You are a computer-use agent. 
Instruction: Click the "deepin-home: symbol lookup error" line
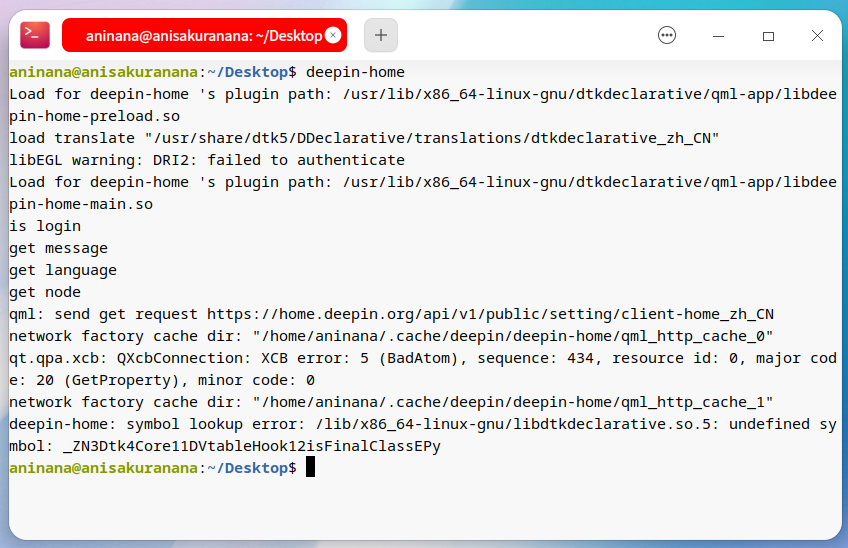click(423, 424)
